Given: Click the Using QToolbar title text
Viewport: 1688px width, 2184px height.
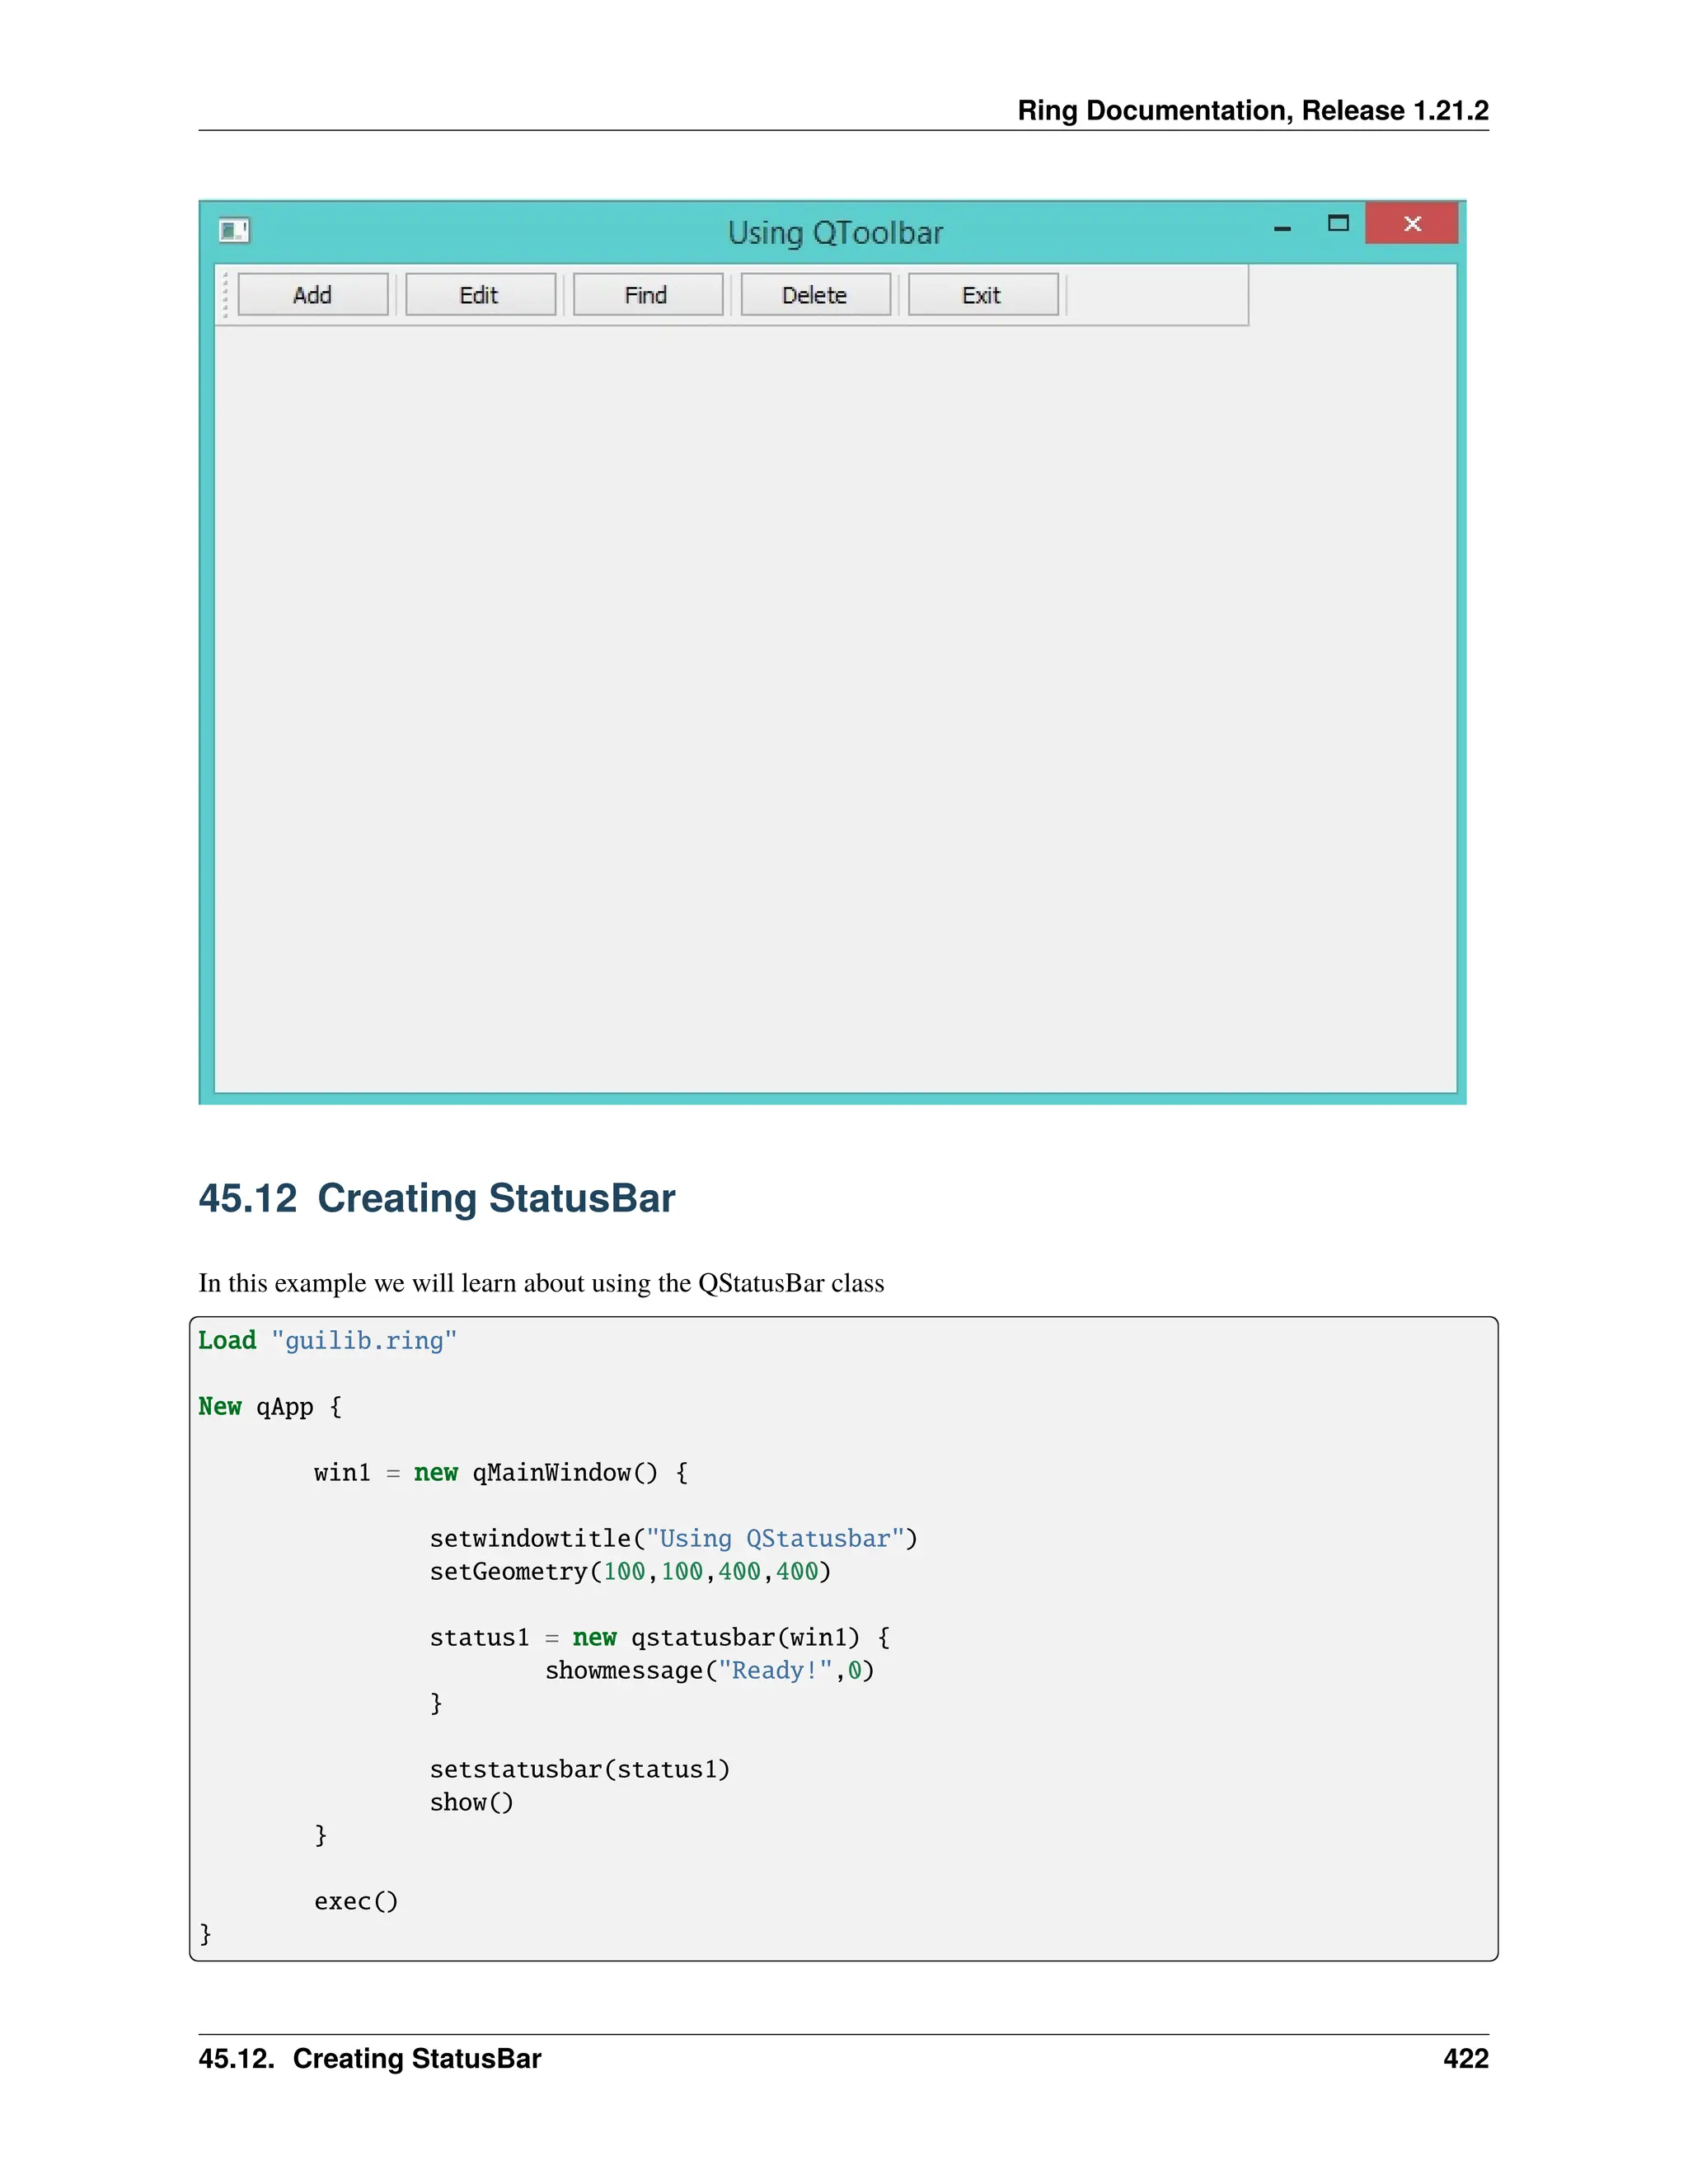Looking at the screenshot, I should pos(835,233).
